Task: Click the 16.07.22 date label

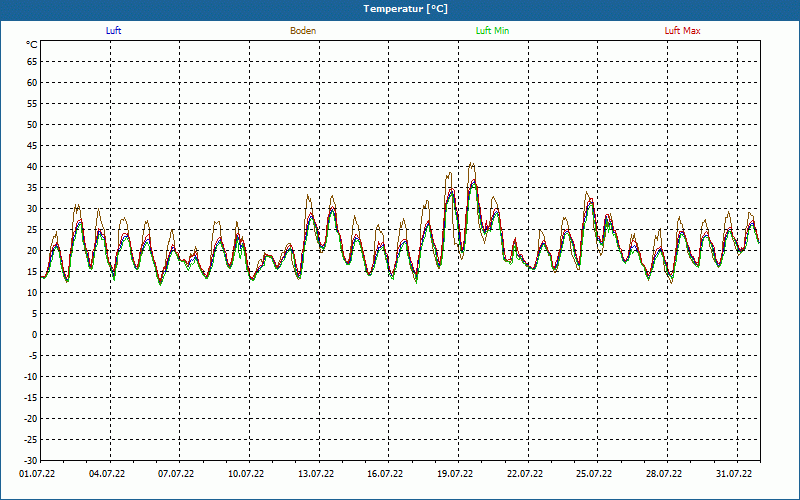Action: (385, 474)
